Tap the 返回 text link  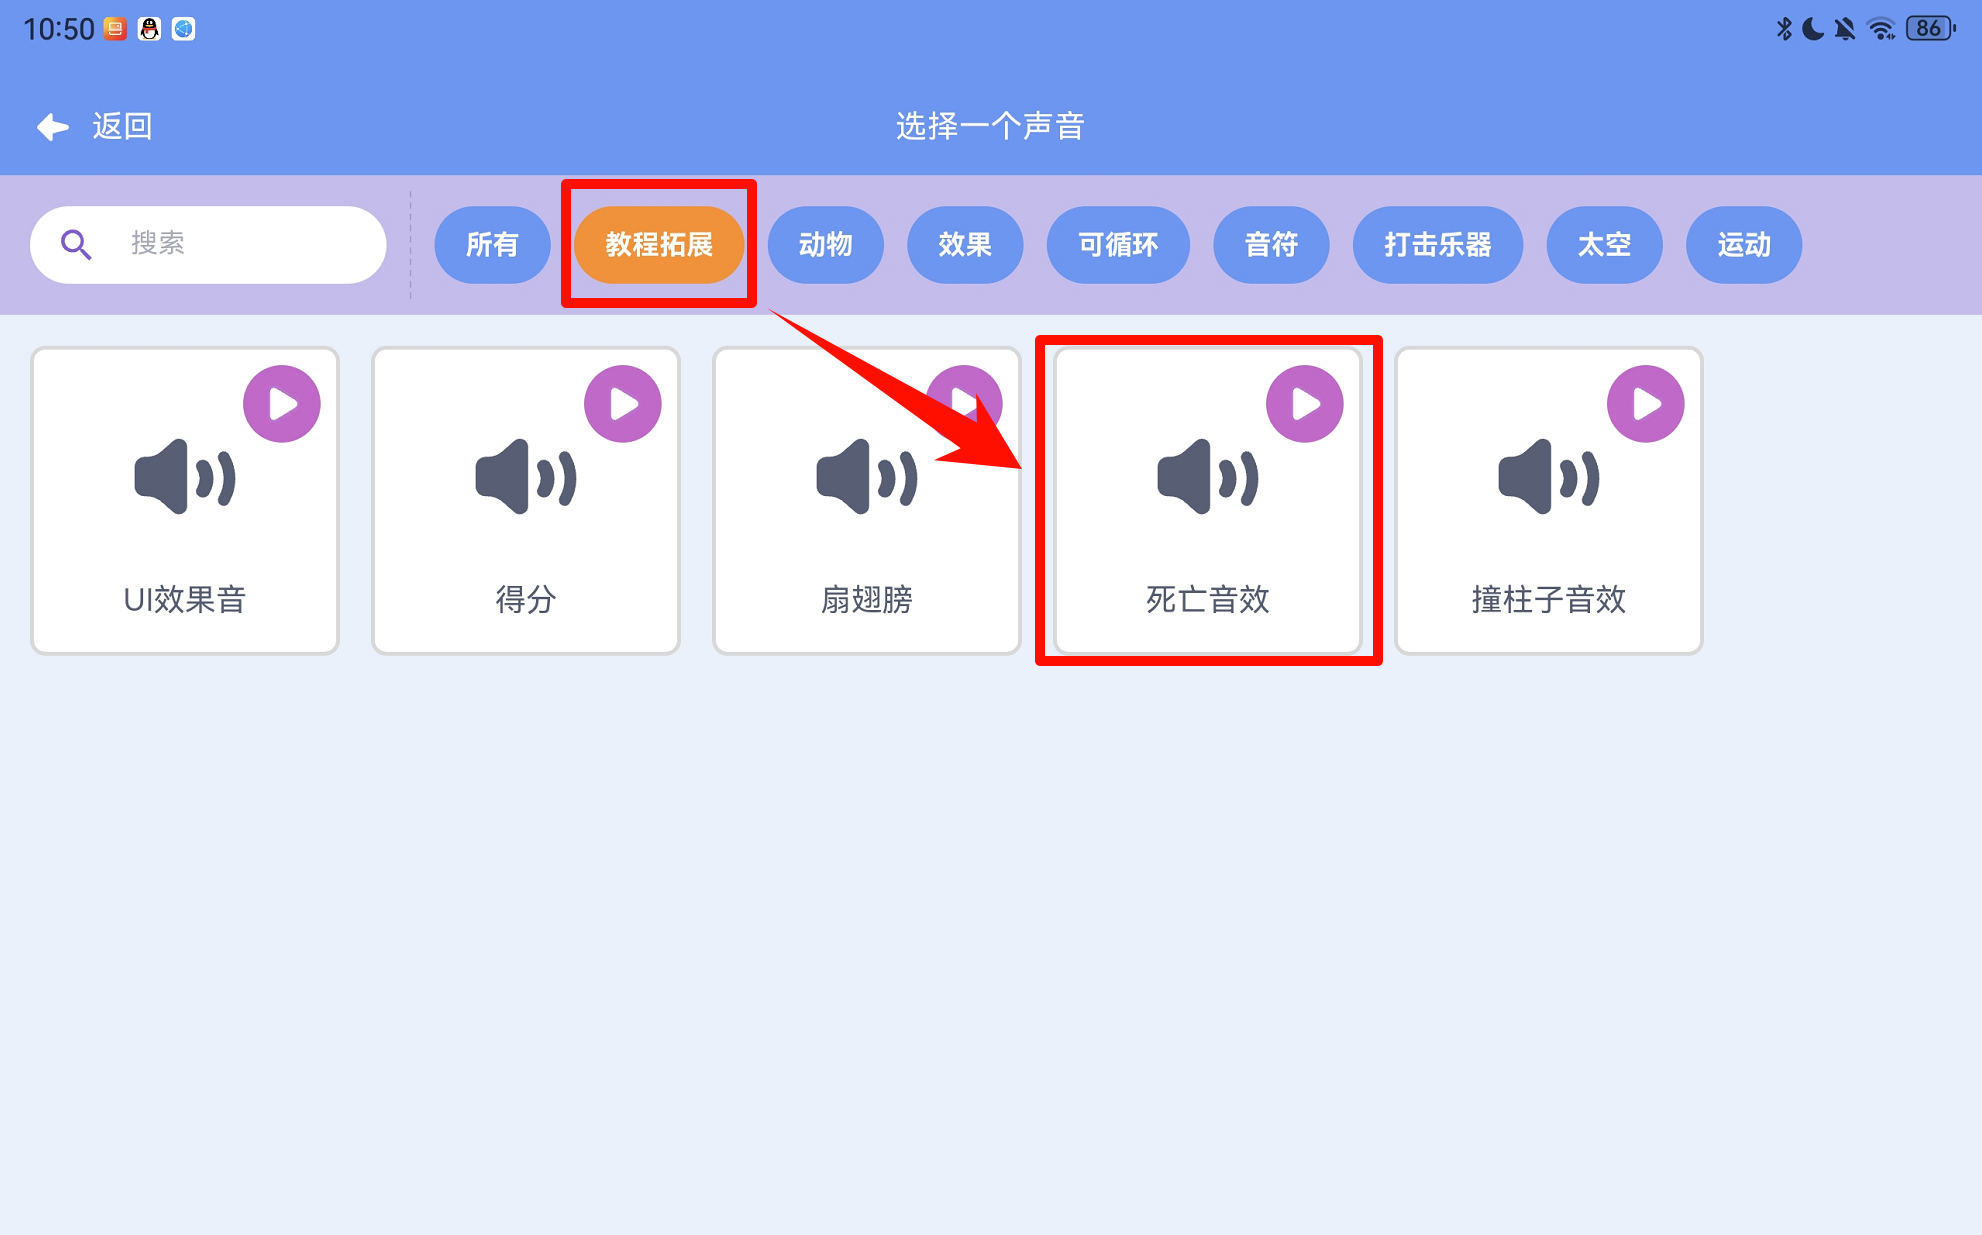point(122,127)
